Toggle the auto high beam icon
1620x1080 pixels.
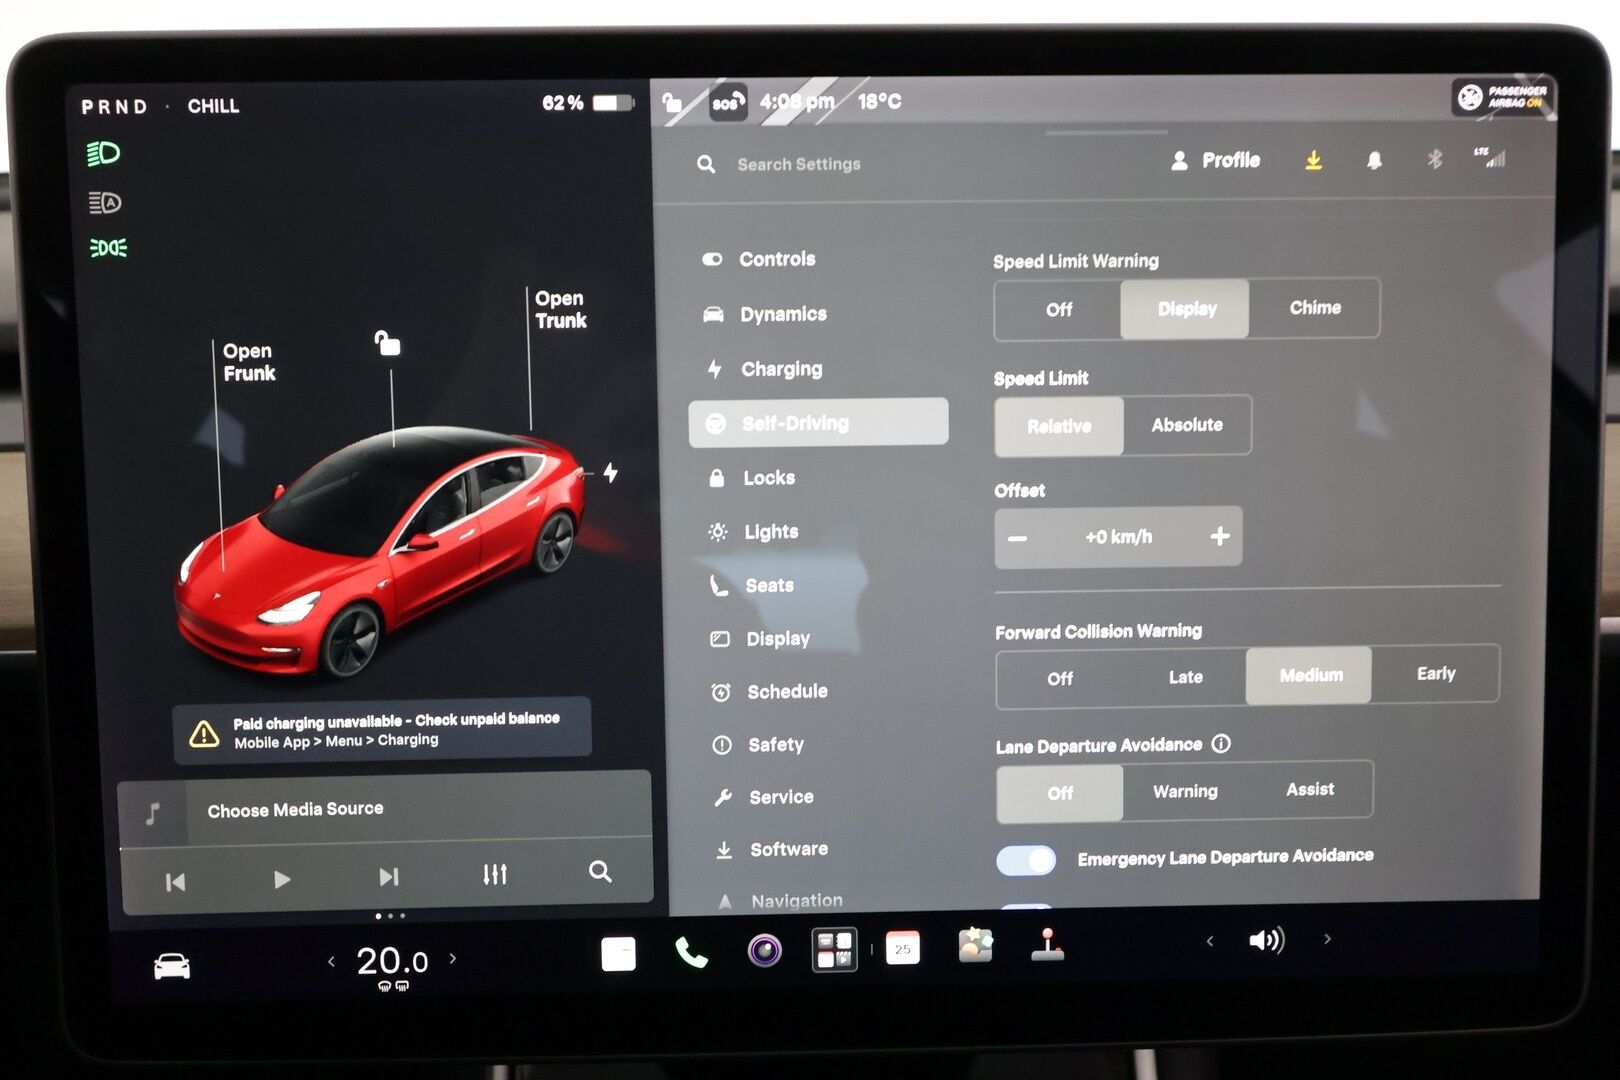[x=104, y=203]
